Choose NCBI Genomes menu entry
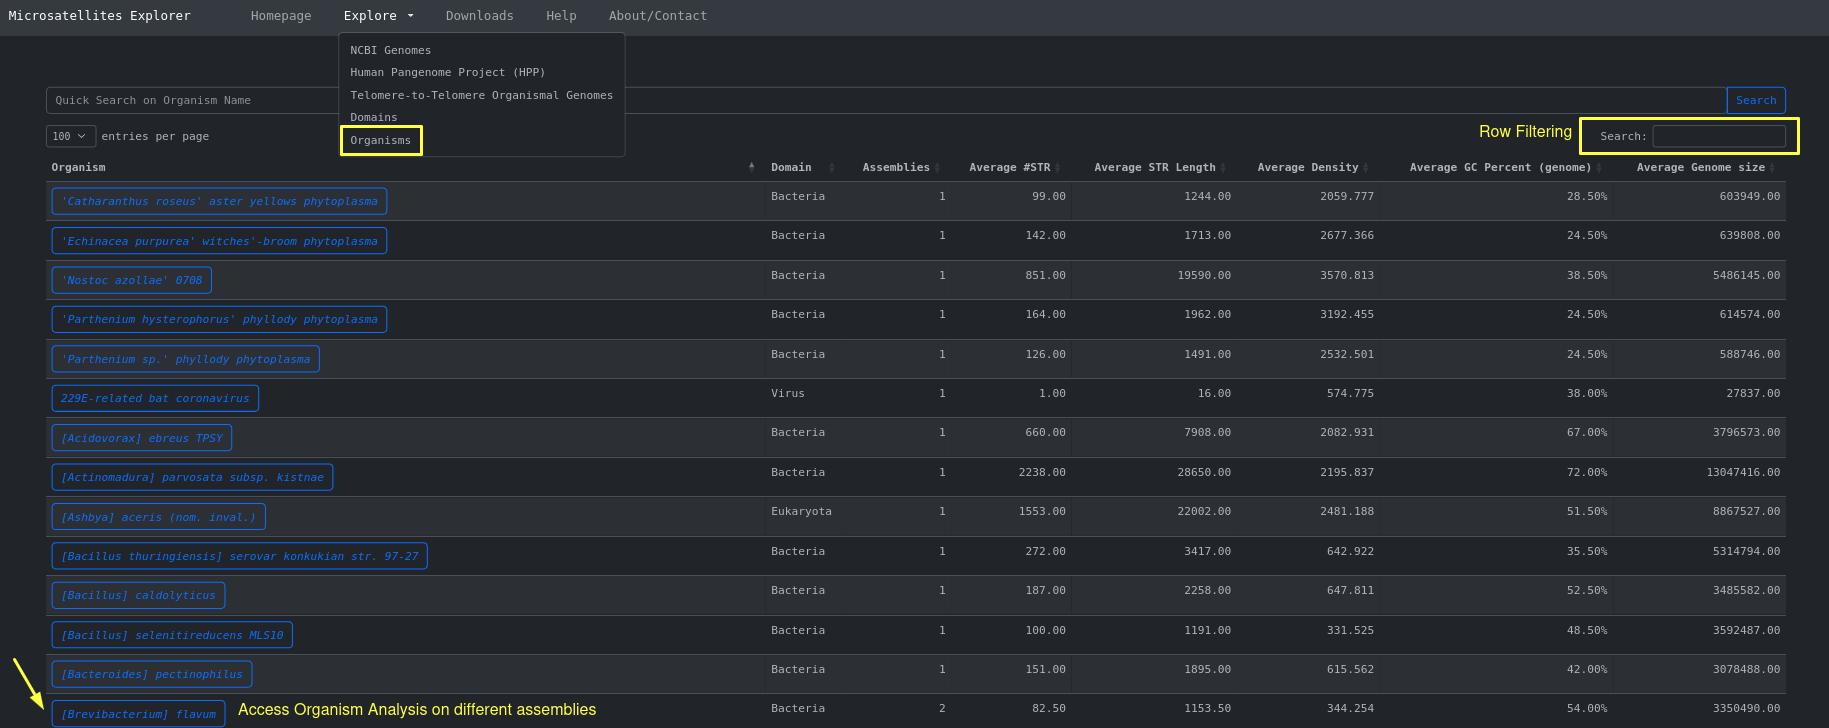The height and width of the screenshot is (728, 1829). tap(391, 51)
